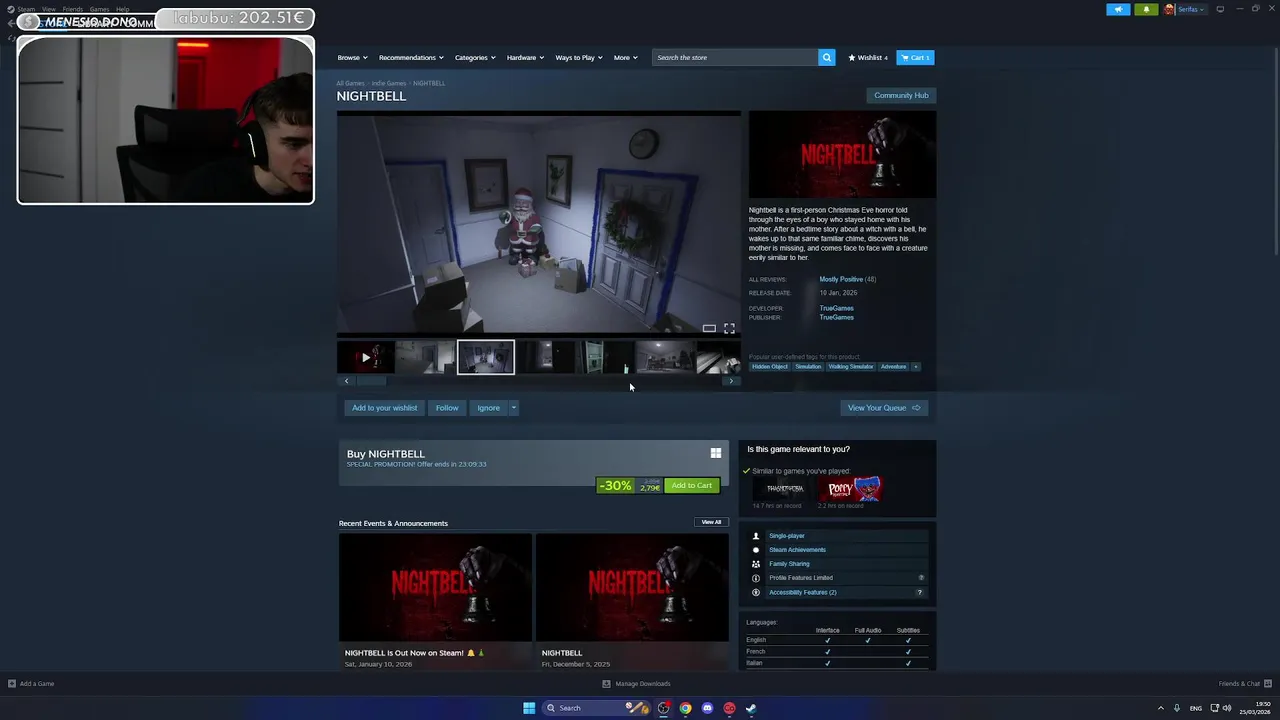Viewport: 1280px width, 720px height.
Task: Click View Your Queue
Action: [884, 408]
